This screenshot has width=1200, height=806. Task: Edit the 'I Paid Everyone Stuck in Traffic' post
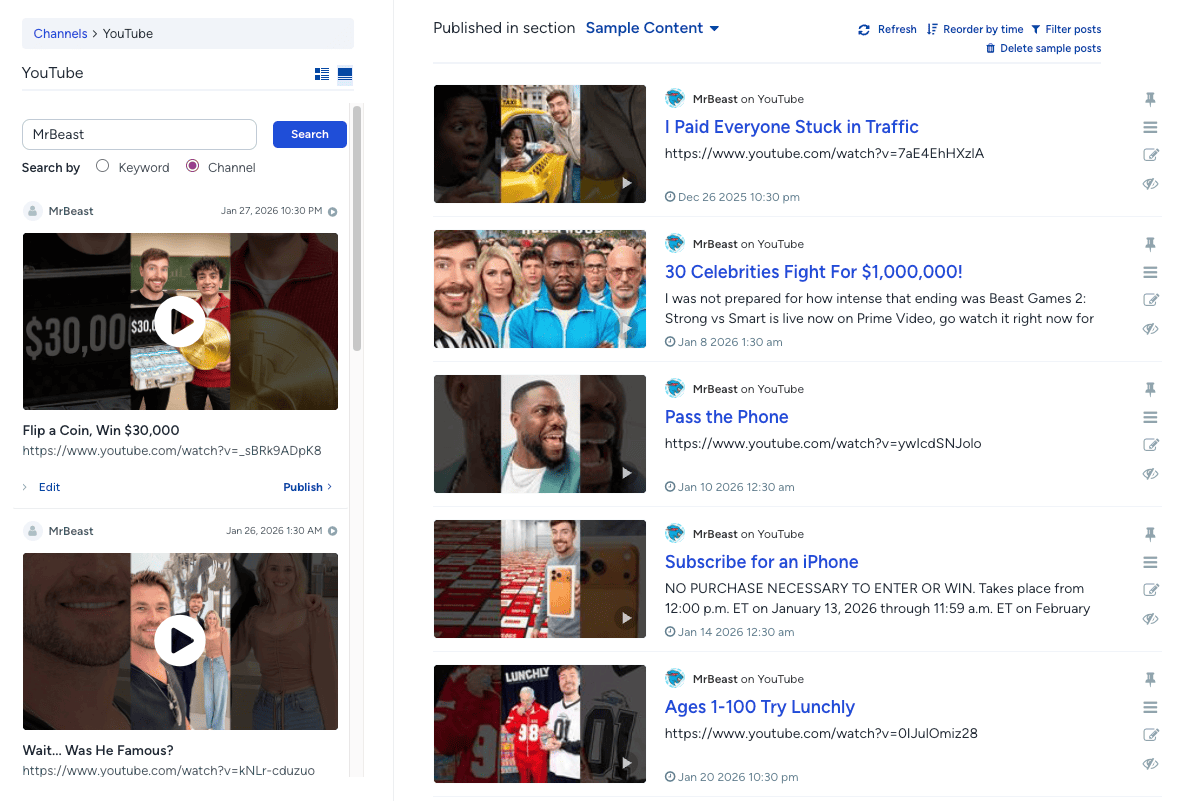[x=1150, y=155]
